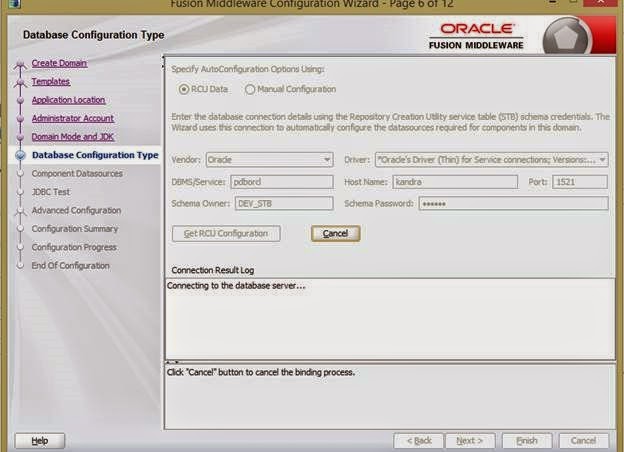The height and width of the screenshot is (452, 624).
Task: Select Configuration Summary step
Action: [x=75, y=229]
